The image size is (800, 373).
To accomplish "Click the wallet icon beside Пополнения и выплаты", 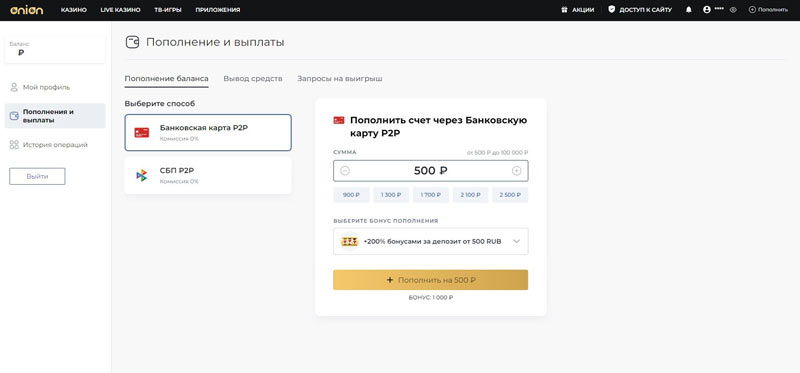I will (14, 116).
